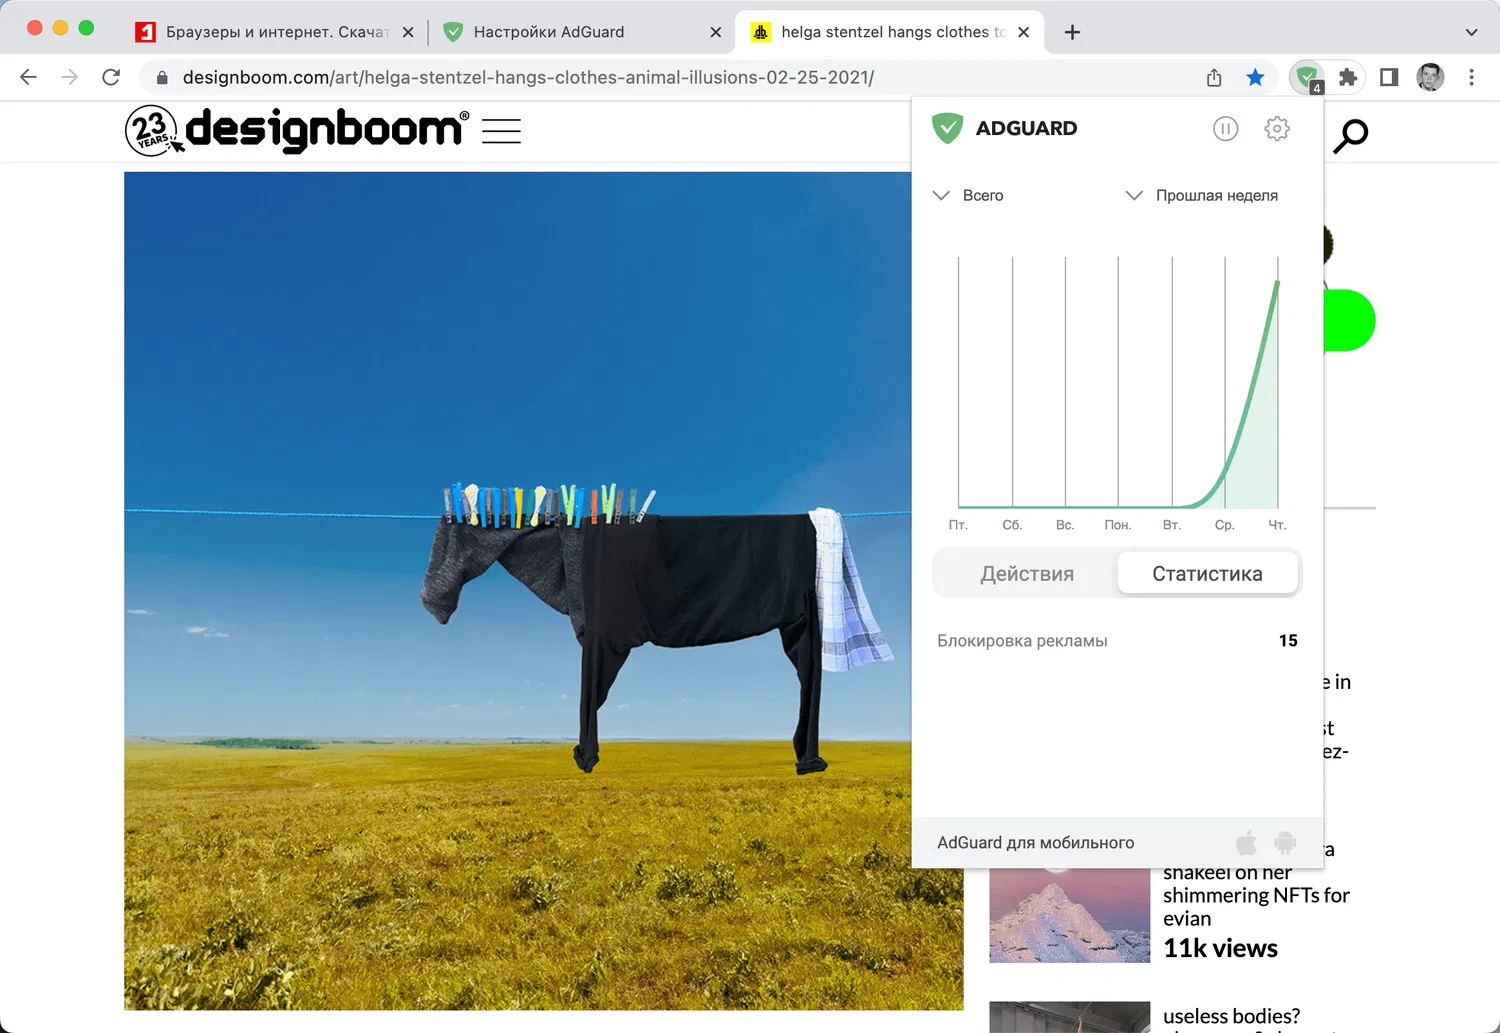Share this page using the share icon
The image size is (1500, 1033).
pyautogui.click(x=1214, y=77)
